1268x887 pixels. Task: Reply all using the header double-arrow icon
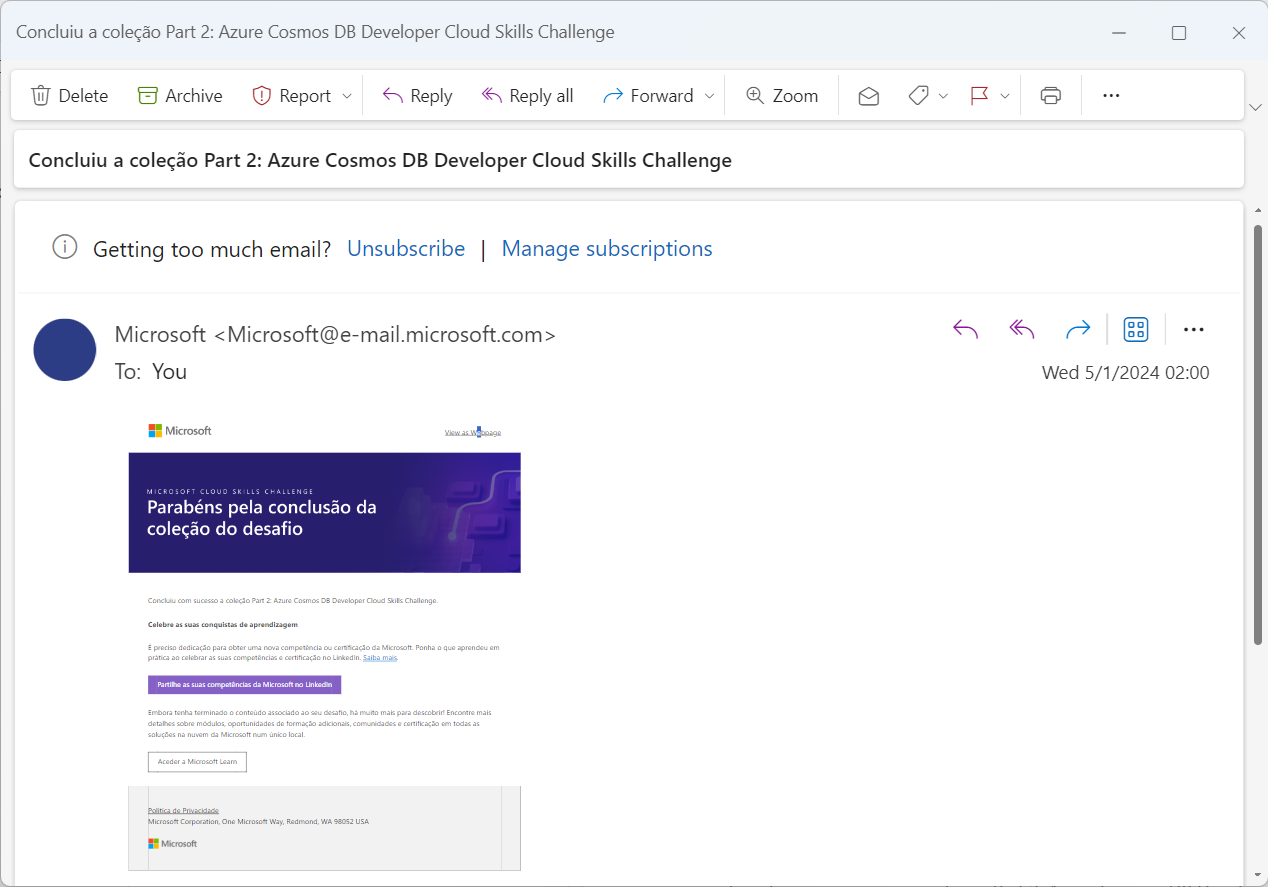pyautogui.click(x=1021, y=329)
